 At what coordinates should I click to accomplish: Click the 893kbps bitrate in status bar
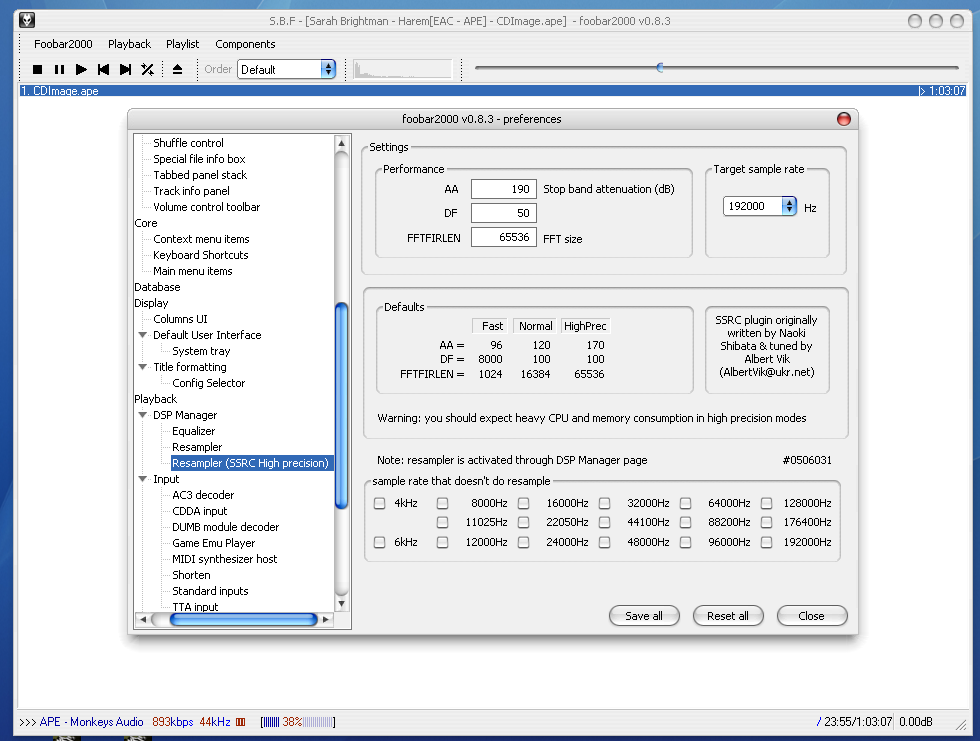point(172,722)
